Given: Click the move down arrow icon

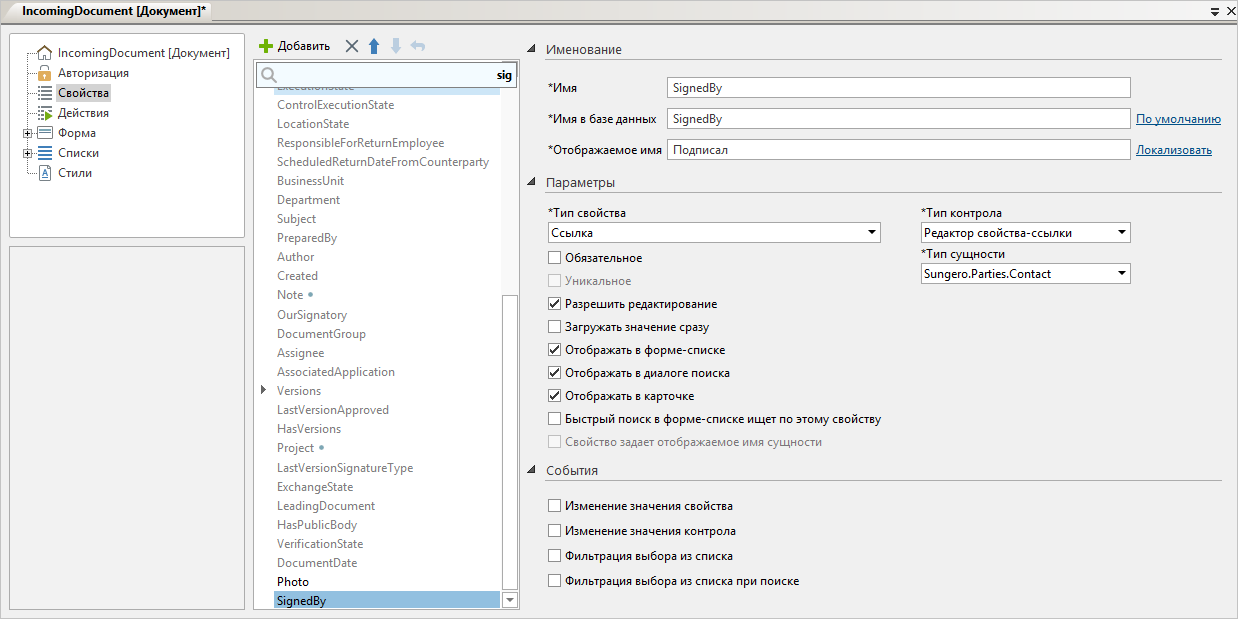Looking at the screenshot, I should pyautogui.click(x=396, y=46).
